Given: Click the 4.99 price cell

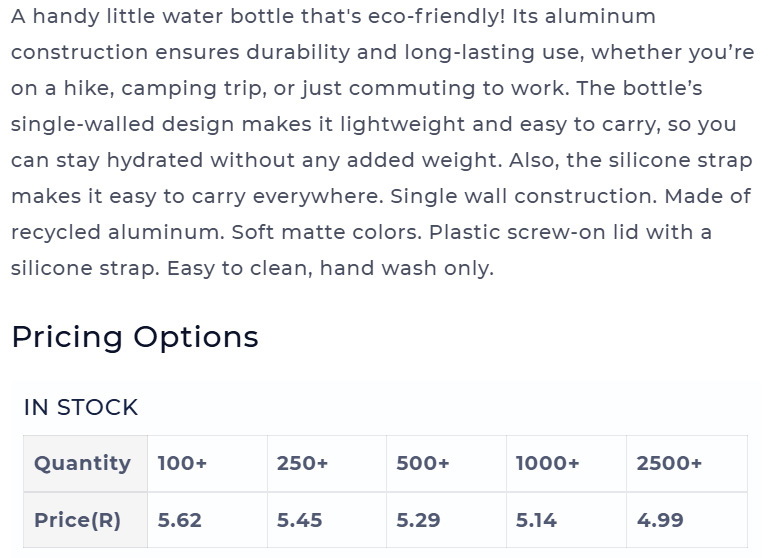Looking at the screenshot, I should [x=687, y=520].
